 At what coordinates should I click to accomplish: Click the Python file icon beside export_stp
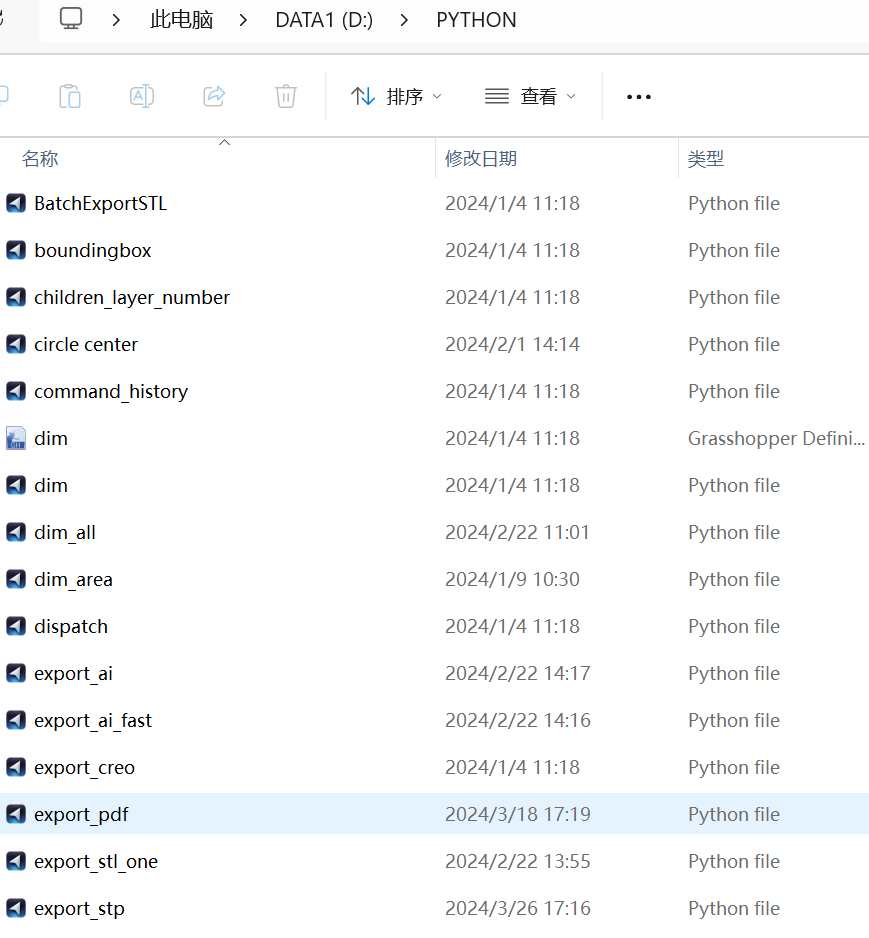click(x=15, y=908)
